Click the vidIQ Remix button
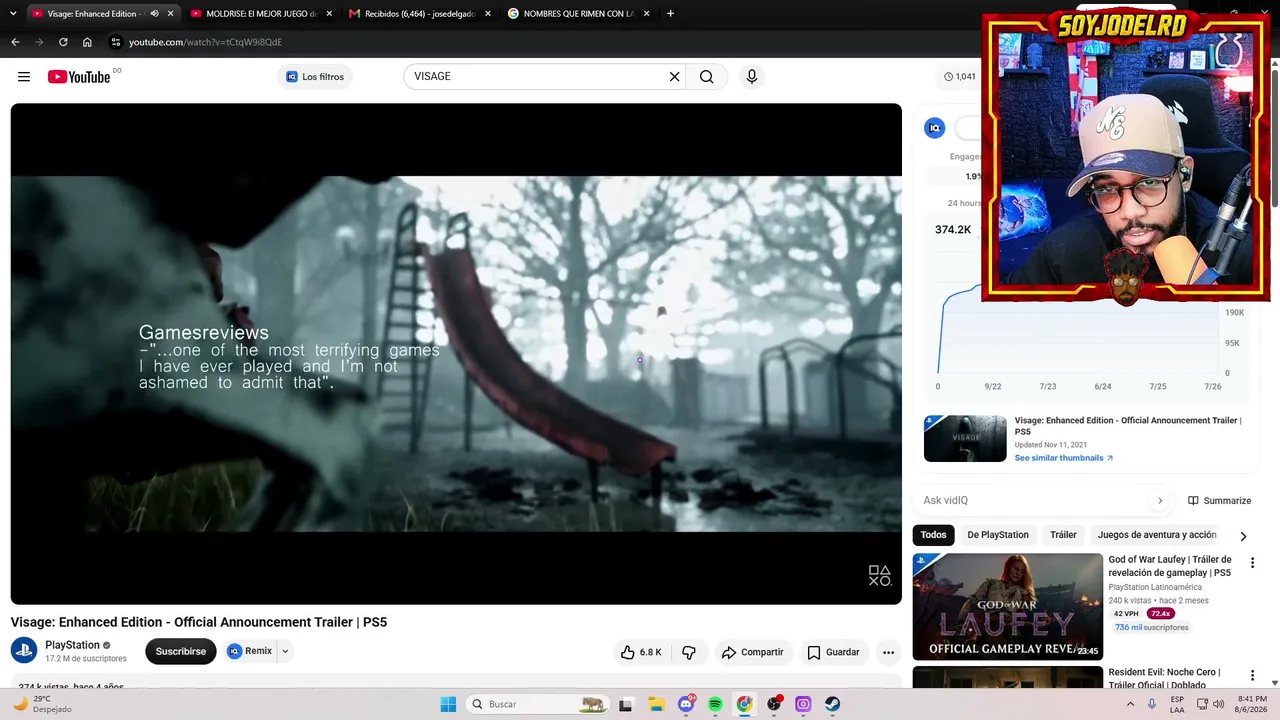The height and width of the screenshot is (720, 1280). point(250,651)
